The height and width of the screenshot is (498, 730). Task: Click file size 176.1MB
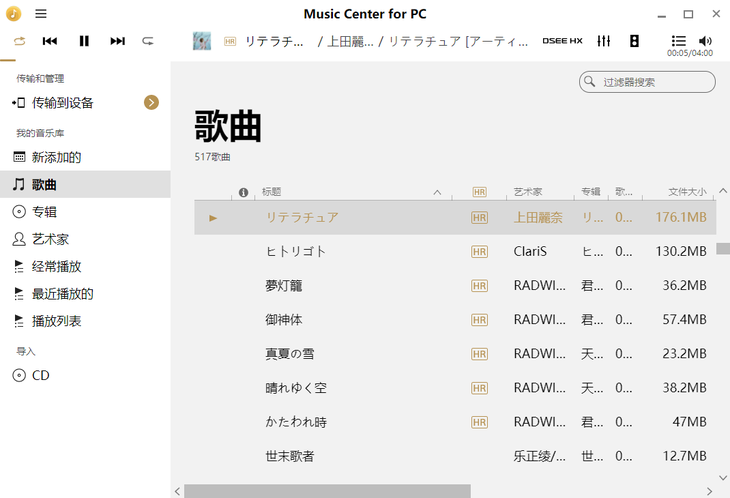[x=681, y=217]
